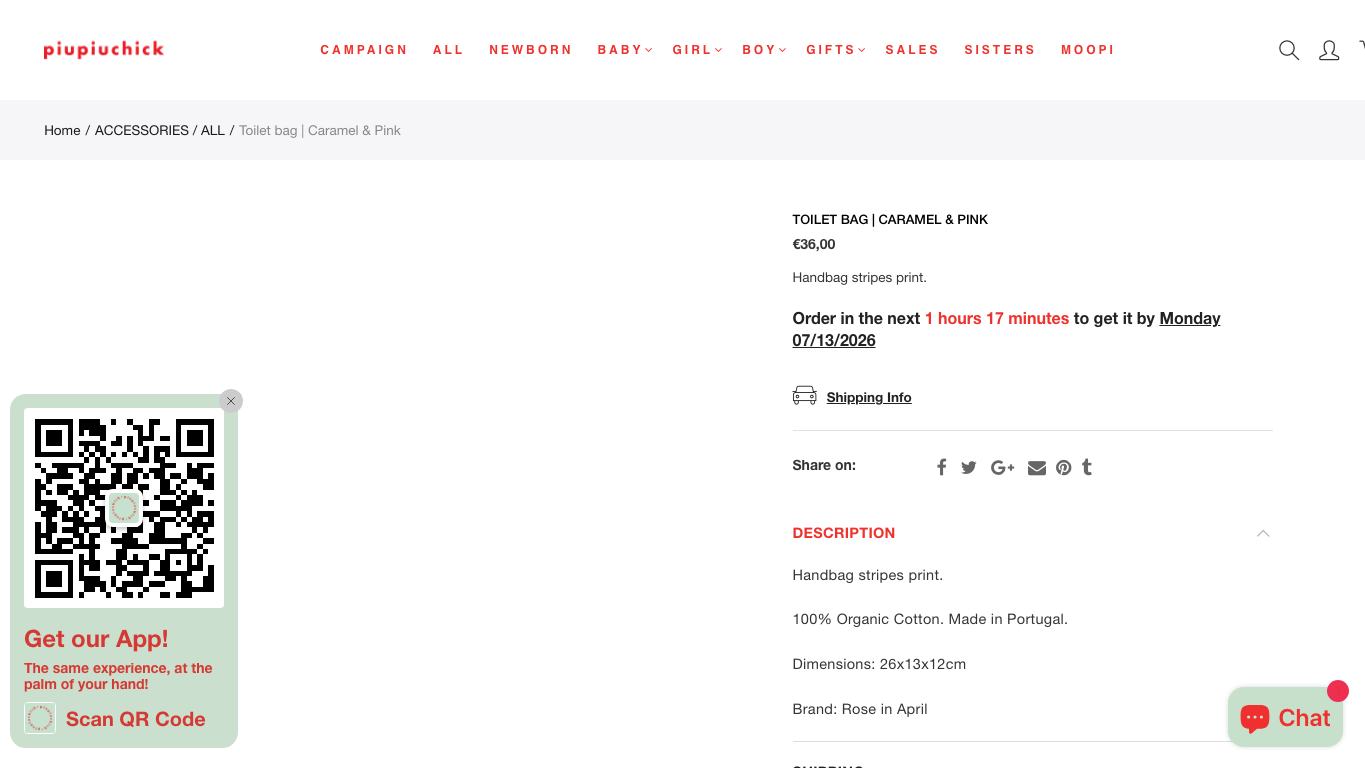
Task: Click the Get our App! heading
Action: (x=96, y=639)
